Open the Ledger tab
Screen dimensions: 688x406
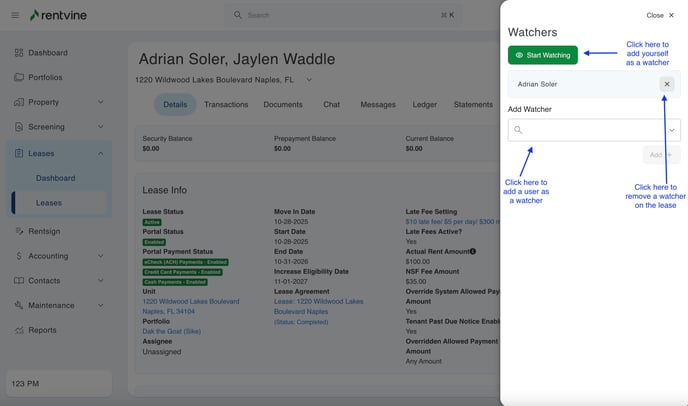(x=424, y=104)
